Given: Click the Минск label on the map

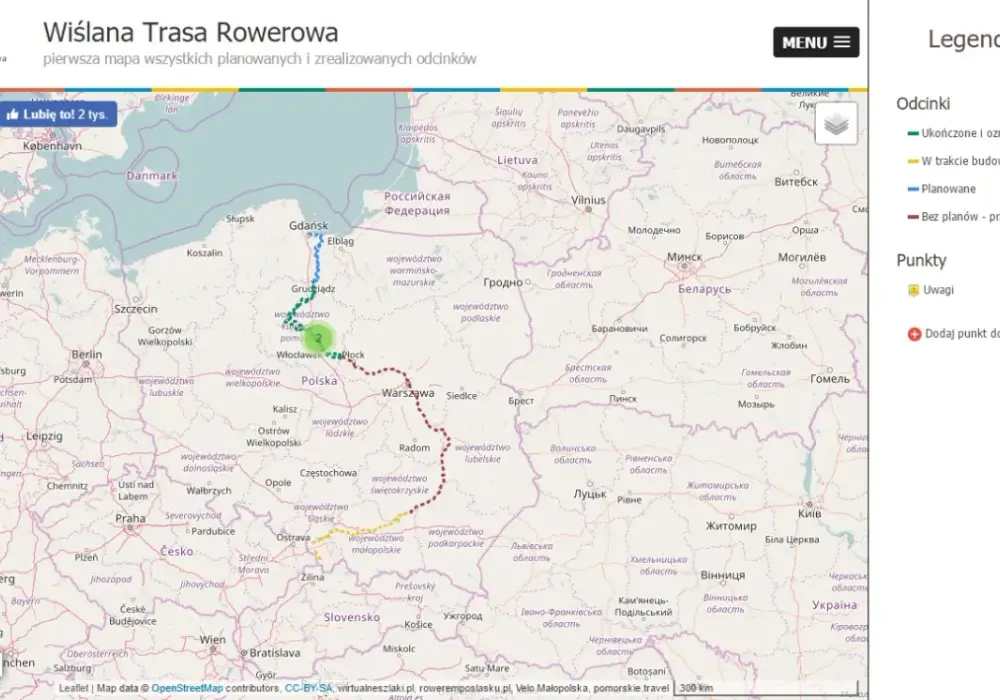Looking at the screenshot, I should 684,256.
